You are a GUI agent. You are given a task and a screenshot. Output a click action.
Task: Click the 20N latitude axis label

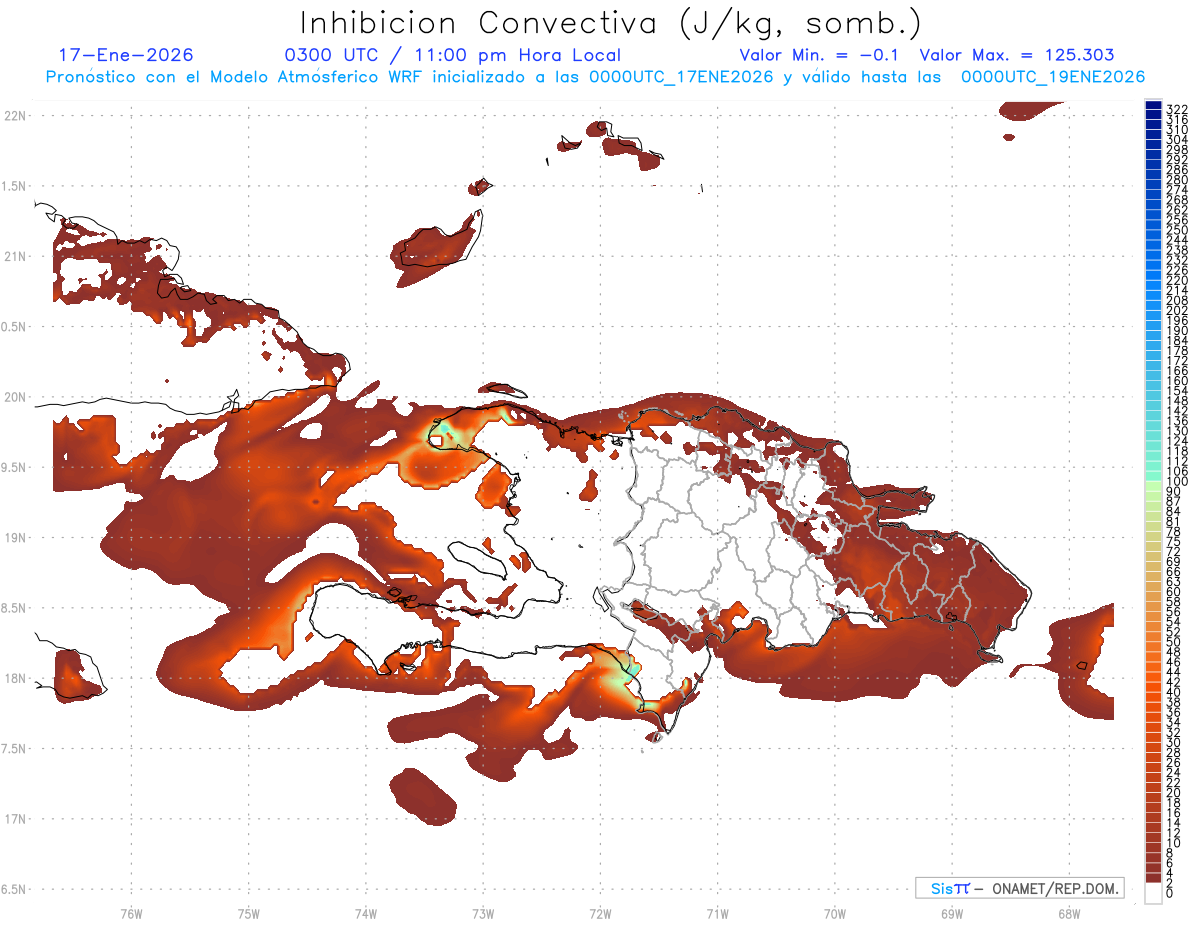click(15, 397)
